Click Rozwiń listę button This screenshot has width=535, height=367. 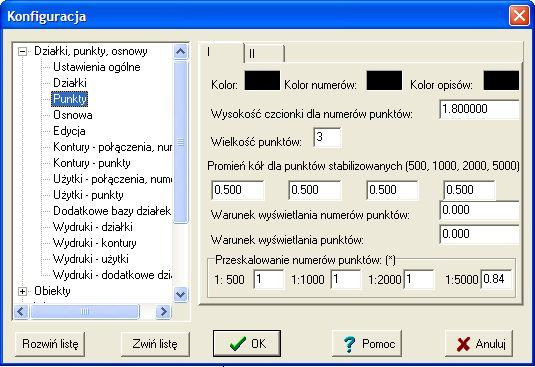pyautogui.click(x=50, y=344)
